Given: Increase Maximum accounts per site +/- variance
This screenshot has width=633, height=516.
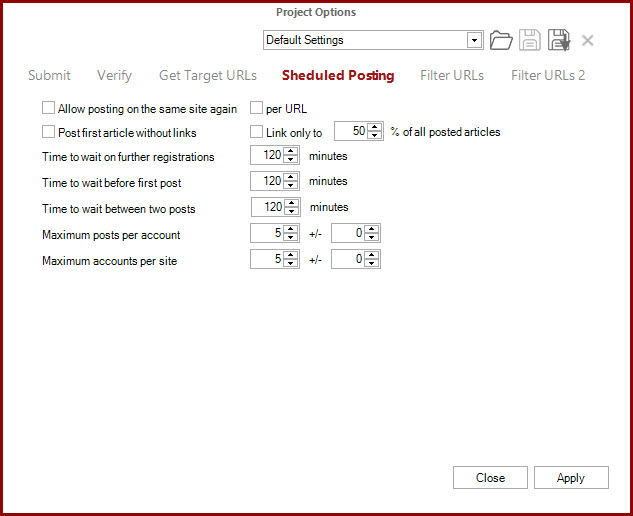Looking at the screenshot, I should coord(371,255).
